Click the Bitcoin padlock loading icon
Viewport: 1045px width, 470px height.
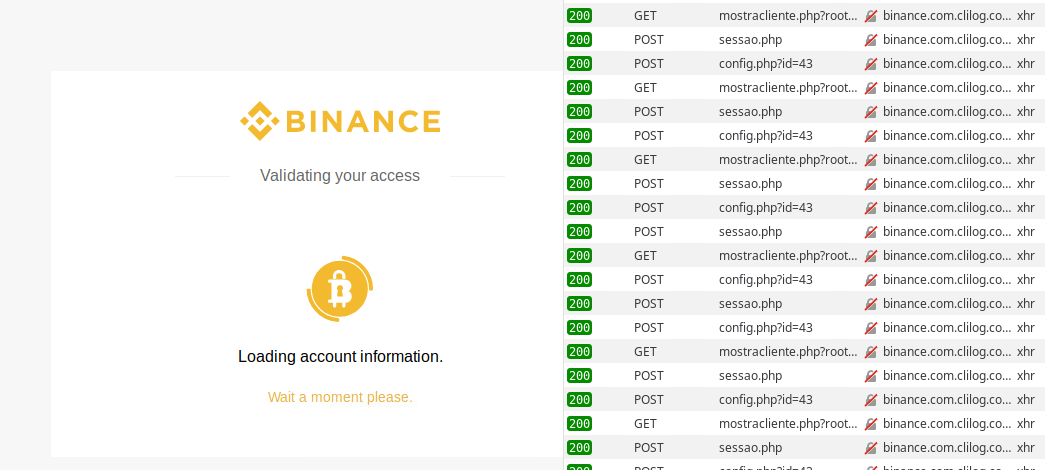[340, 289]
